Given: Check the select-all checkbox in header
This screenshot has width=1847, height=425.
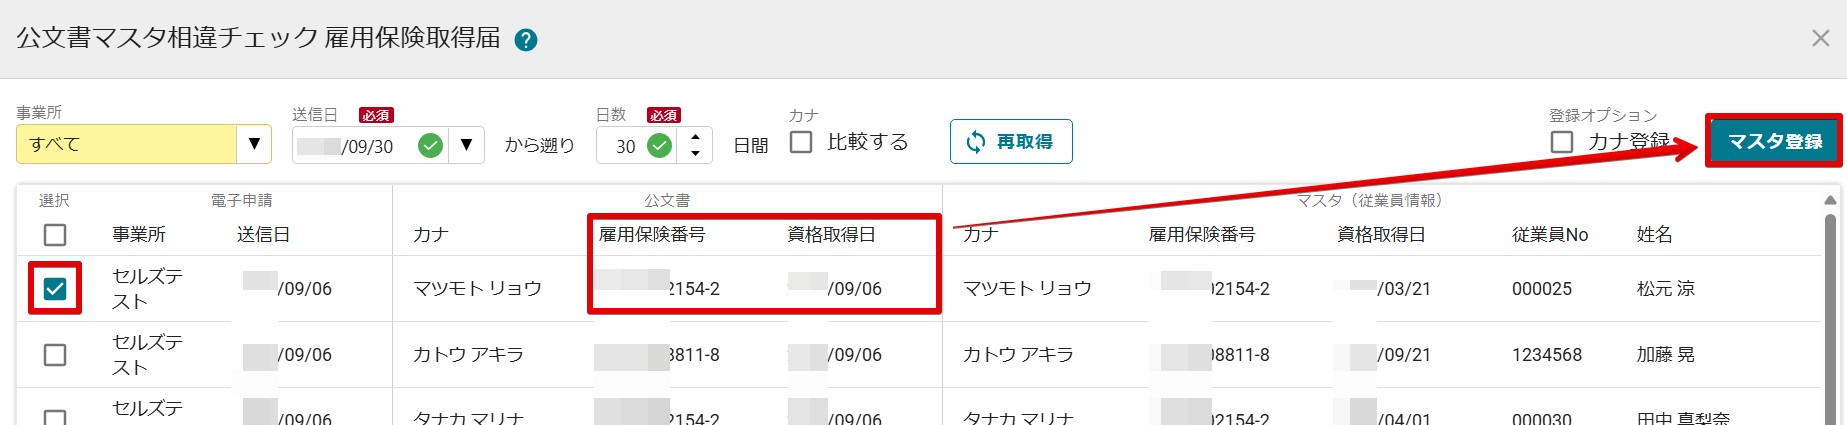Looking at the screenshot, I should pyautogui.click(x=55, y=235).
